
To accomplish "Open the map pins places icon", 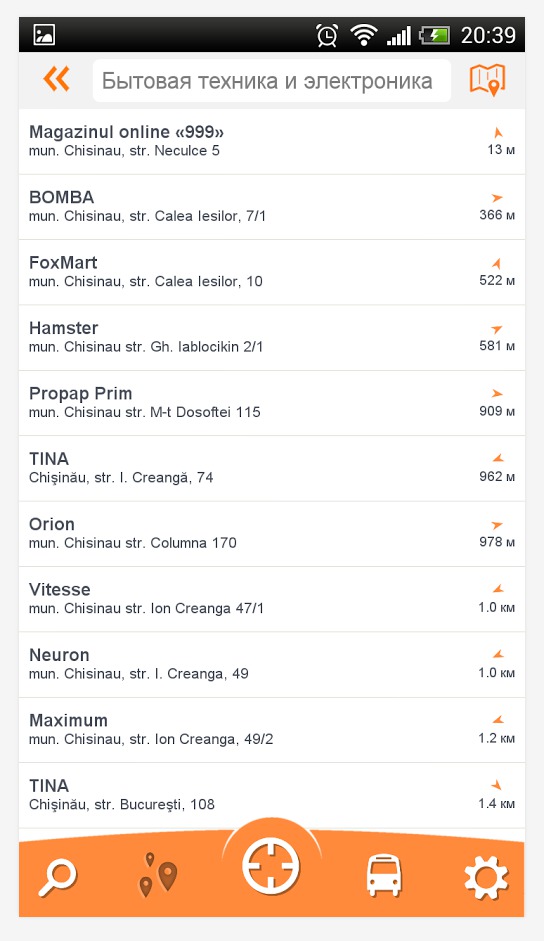I will click(x=157, y=875).
